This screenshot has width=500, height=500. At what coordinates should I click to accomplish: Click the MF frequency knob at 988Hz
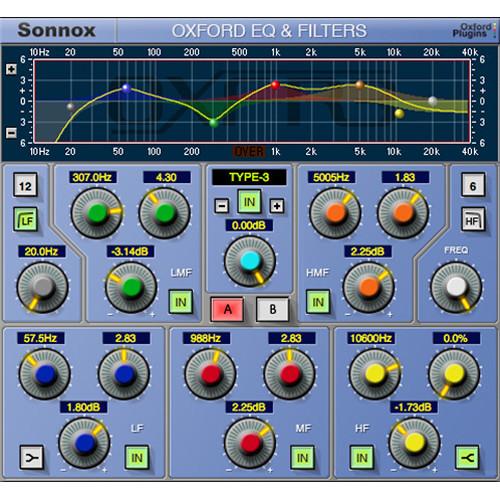click(210, 374)
